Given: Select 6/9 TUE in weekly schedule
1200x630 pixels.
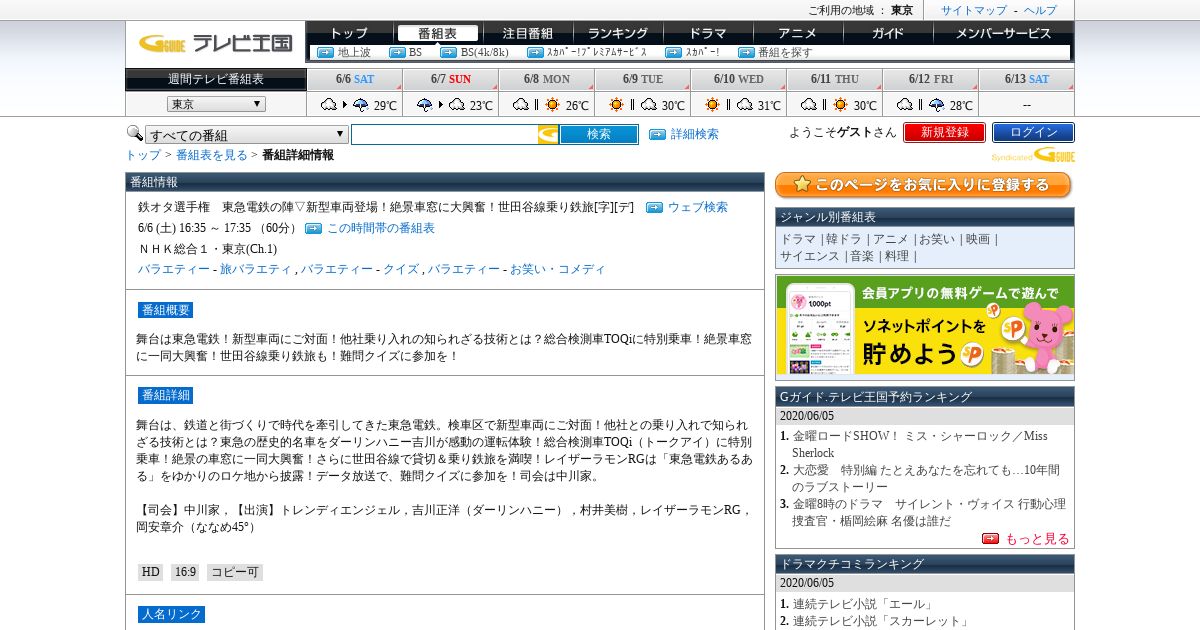Looking at the screenshot, I should coord(643,79).
